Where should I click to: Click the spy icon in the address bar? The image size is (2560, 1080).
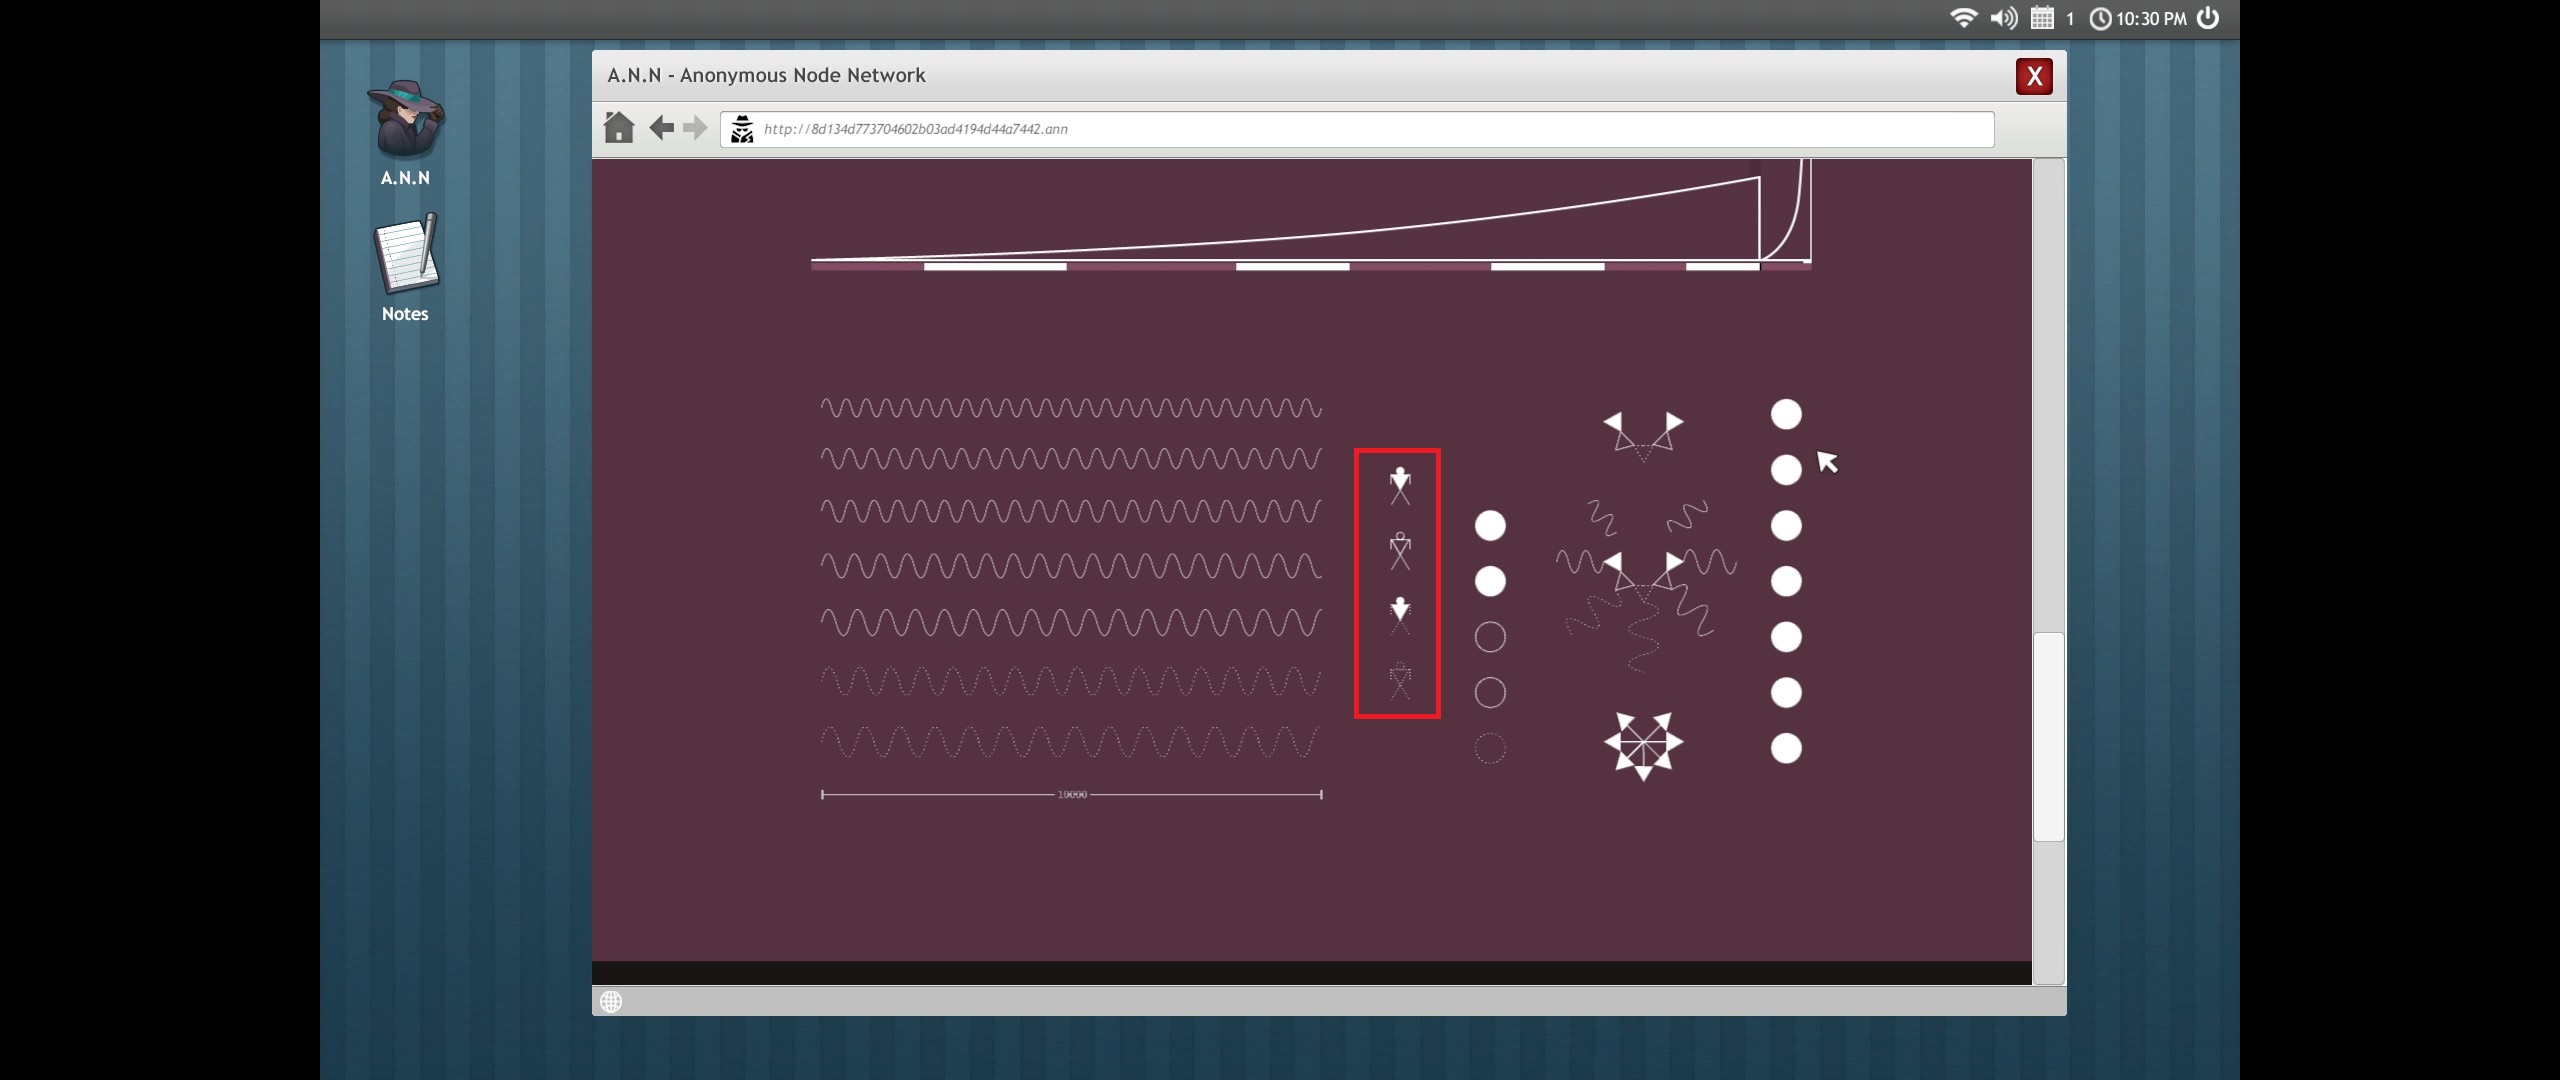point(742,129)
